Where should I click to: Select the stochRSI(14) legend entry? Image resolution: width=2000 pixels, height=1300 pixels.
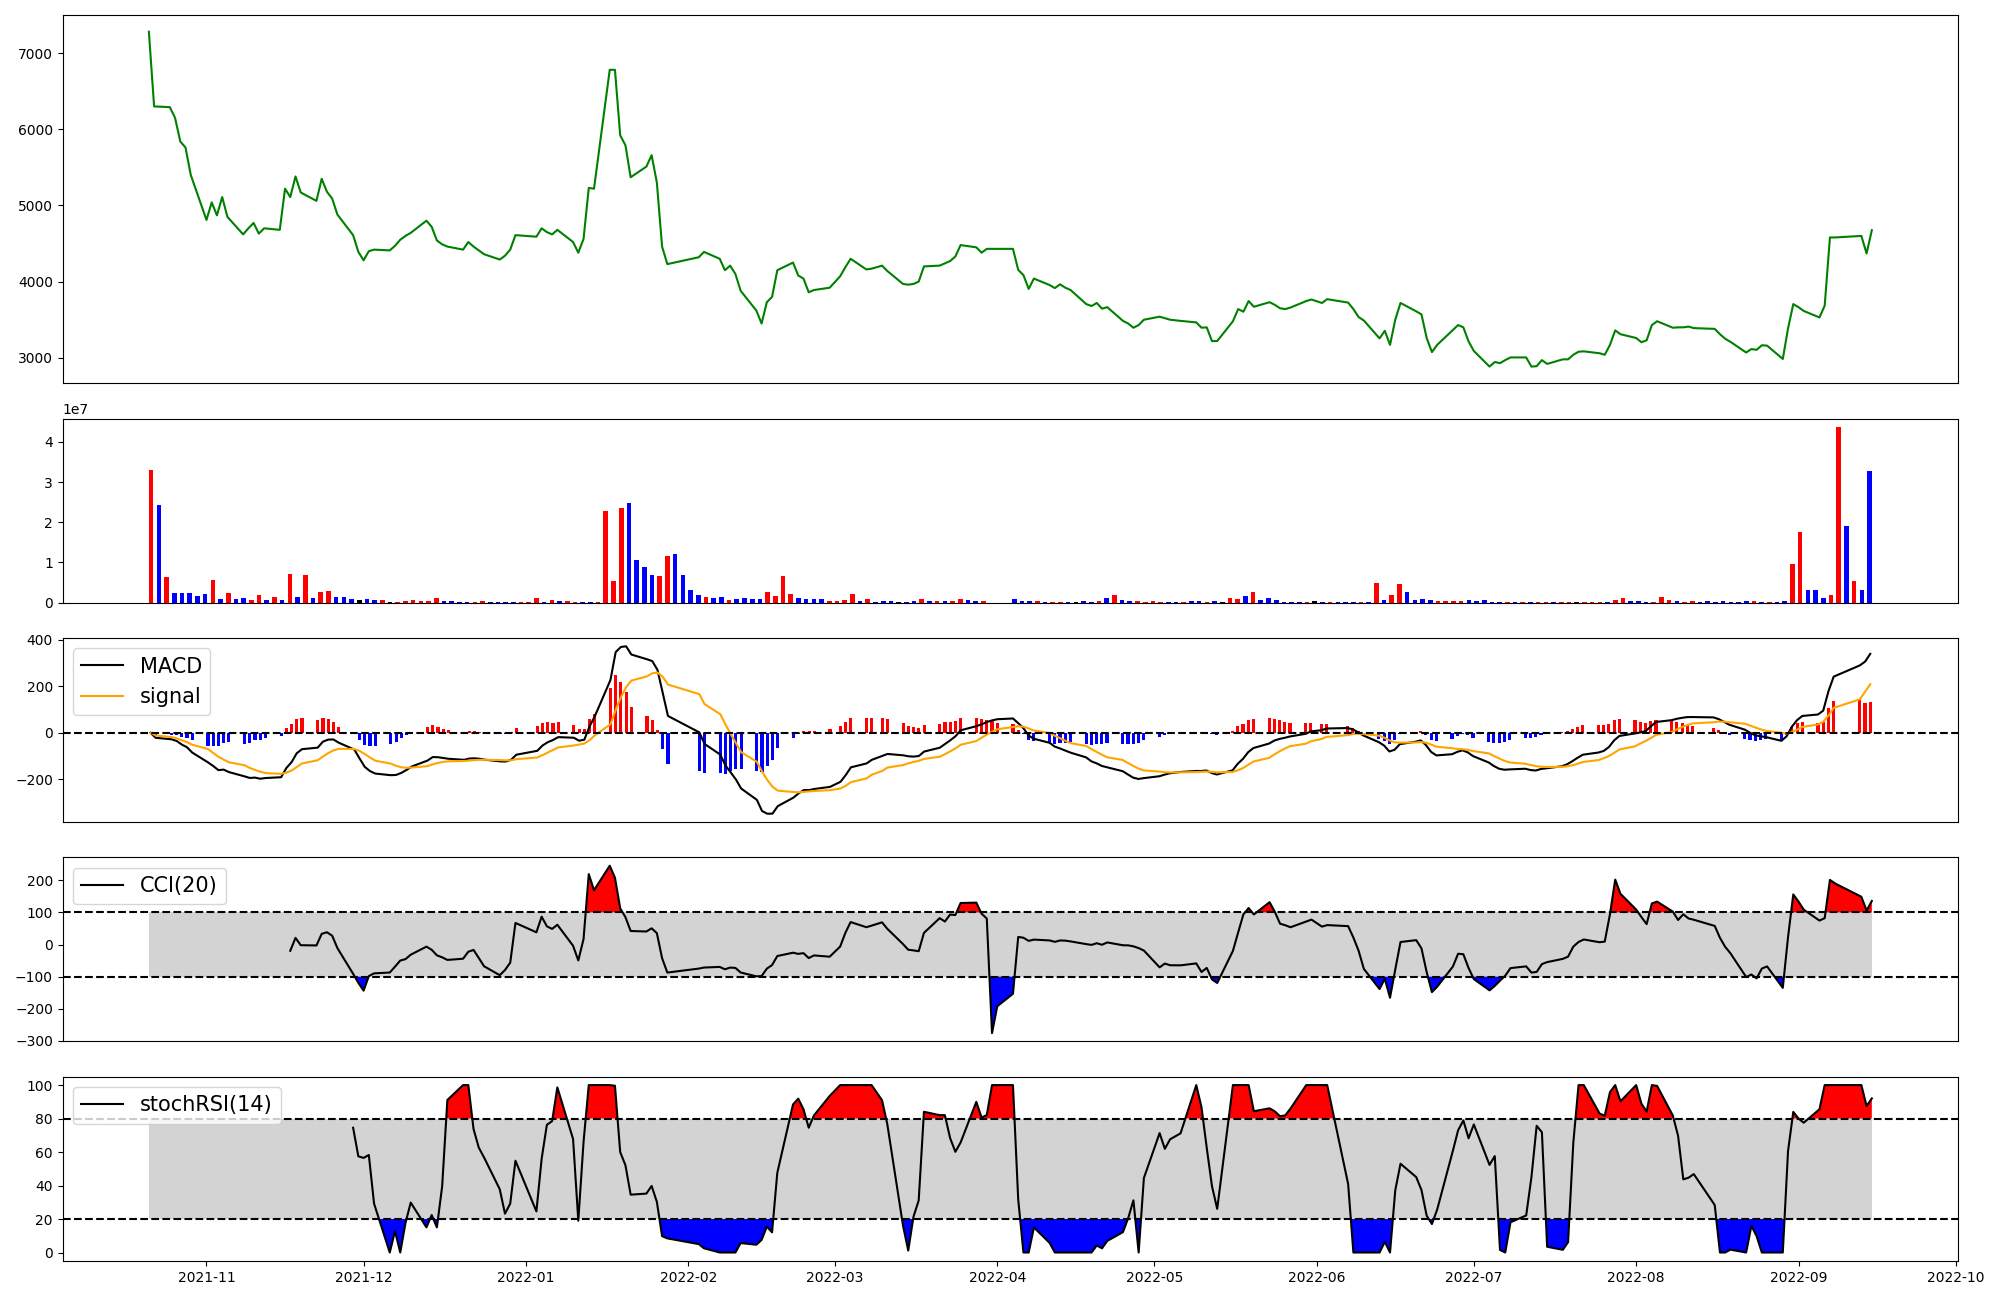click(x=205, y=1104)
